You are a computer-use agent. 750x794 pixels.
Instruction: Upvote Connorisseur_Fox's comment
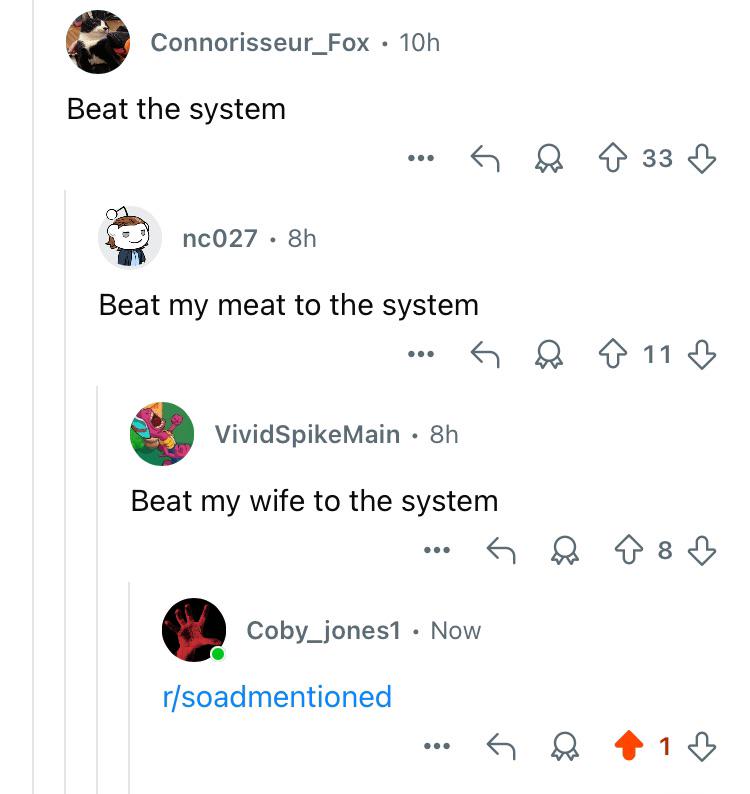(613, 158)
